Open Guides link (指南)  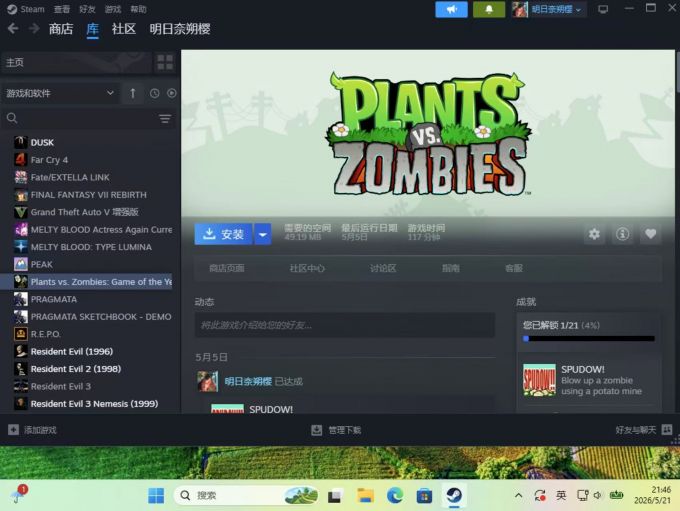click(451, 269)
